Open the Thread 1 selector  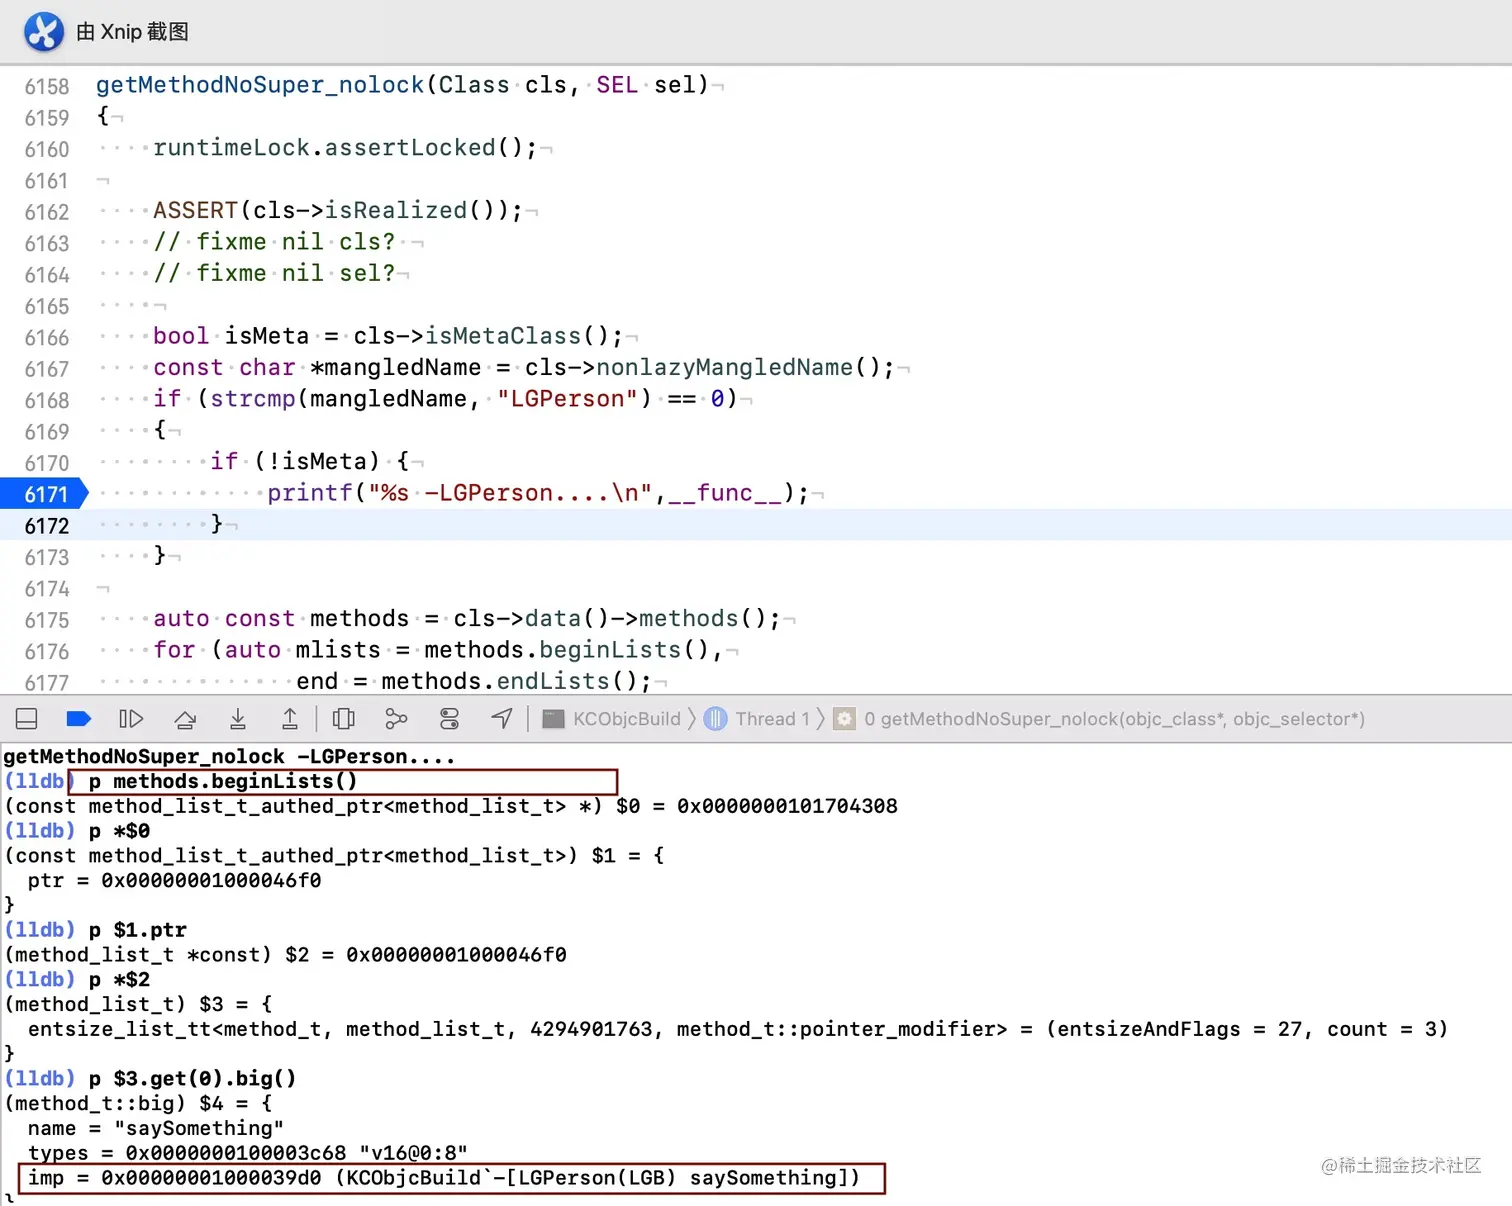coord(771,718)
